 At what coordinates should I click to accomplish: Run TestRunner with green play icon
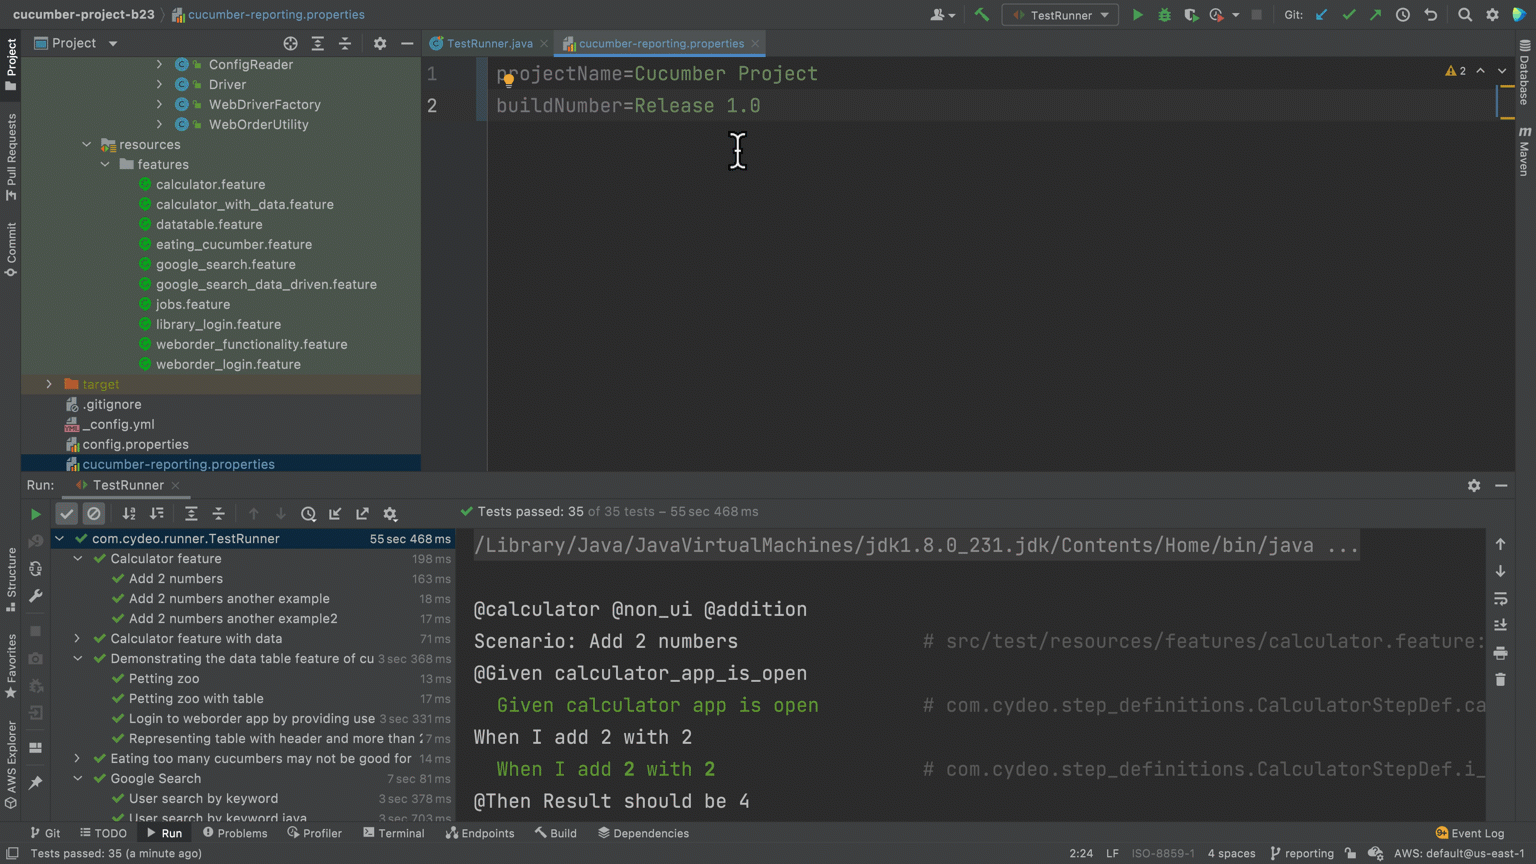pos(1137,15)
